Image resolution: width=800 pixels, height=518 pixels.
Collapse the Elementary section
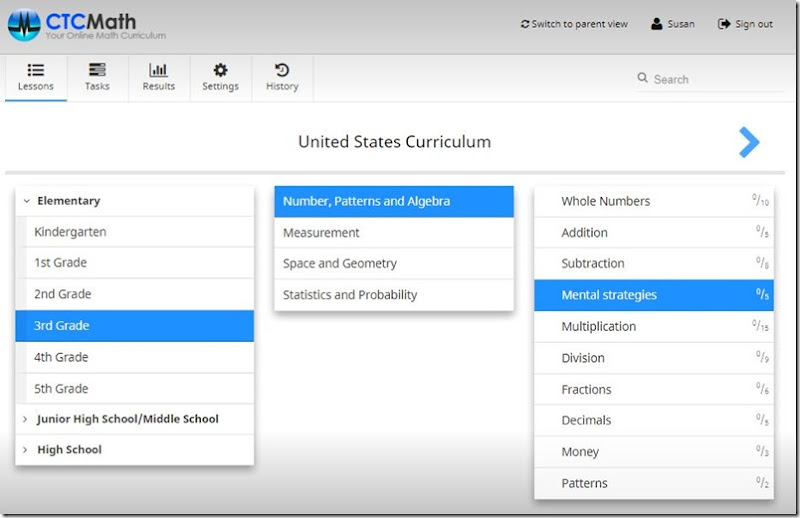coord(27,201)
